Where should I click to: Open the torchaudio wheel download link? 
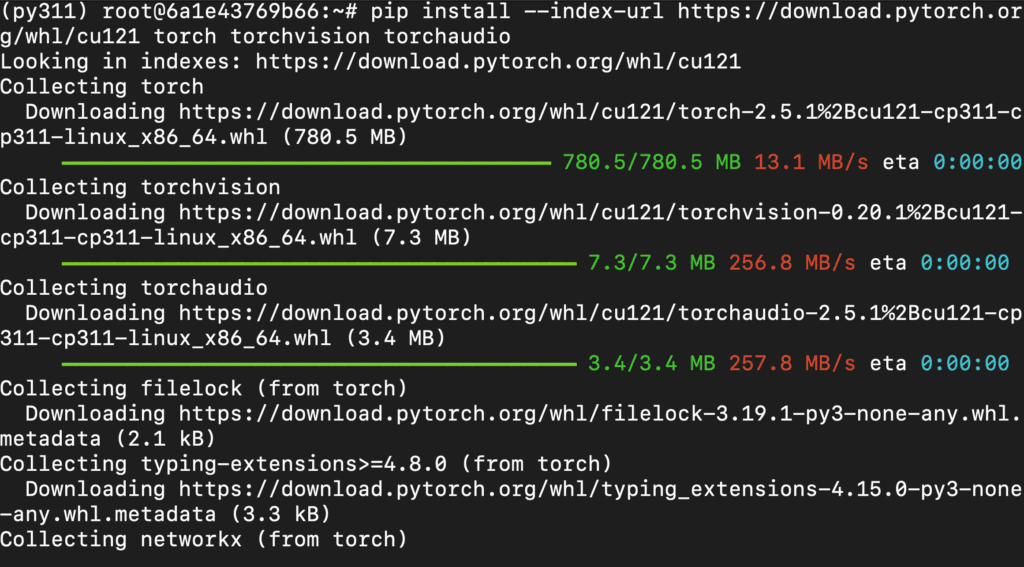pos(600,313)
